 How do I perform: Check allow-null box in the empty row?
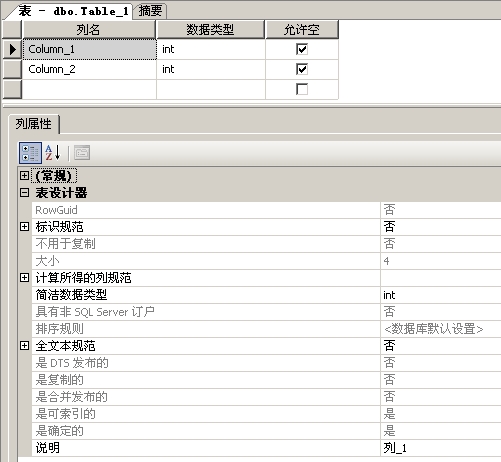pos(302,89)
